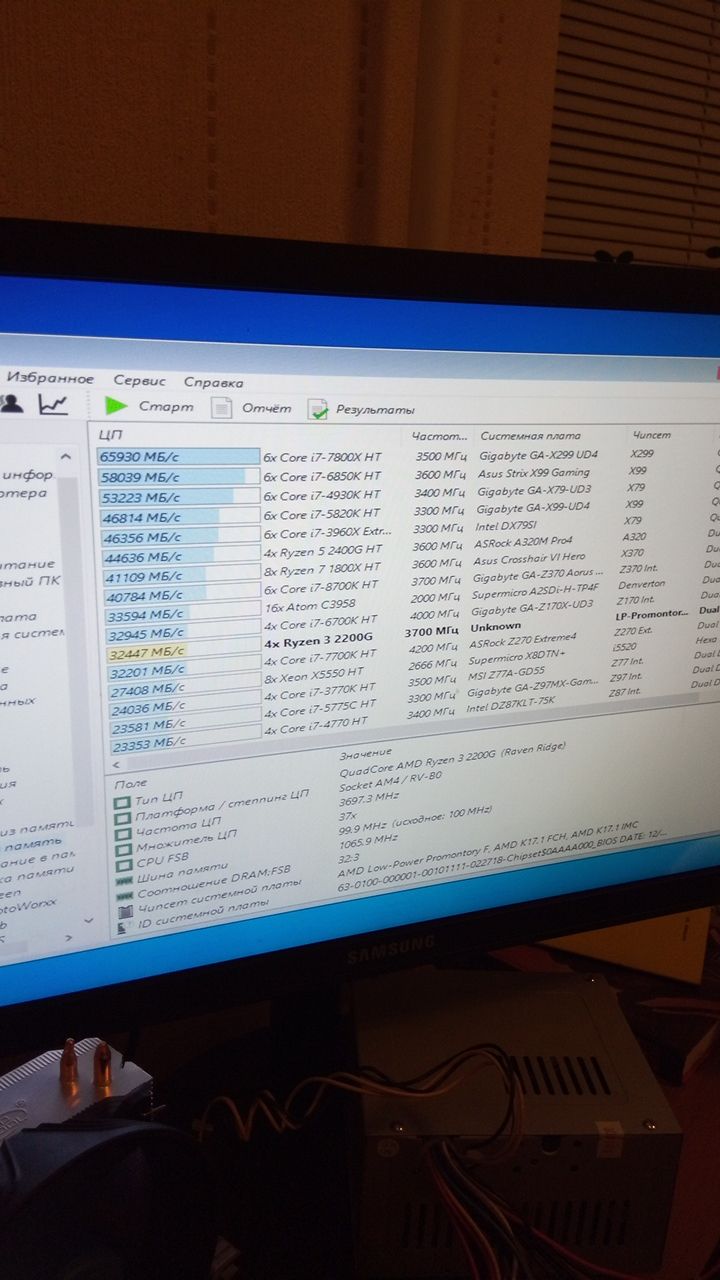Select the 46814 МБ/с score

pyautogui.click(x=141, y=518)
